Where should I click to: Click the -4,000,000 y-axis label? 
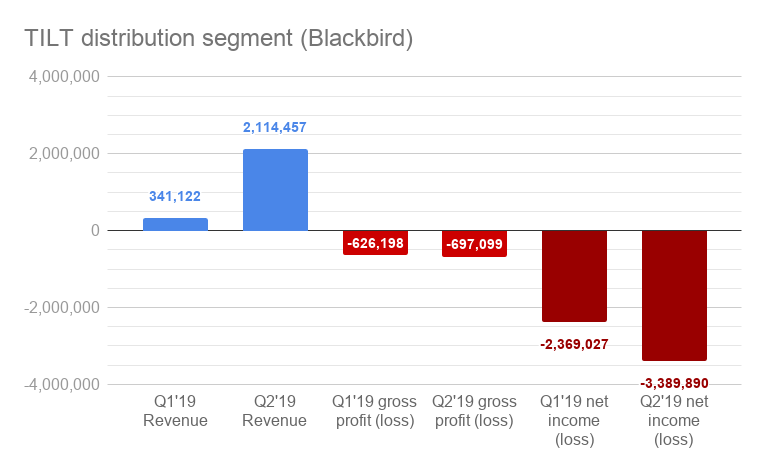pyautogui.click(x=61, y=385)
